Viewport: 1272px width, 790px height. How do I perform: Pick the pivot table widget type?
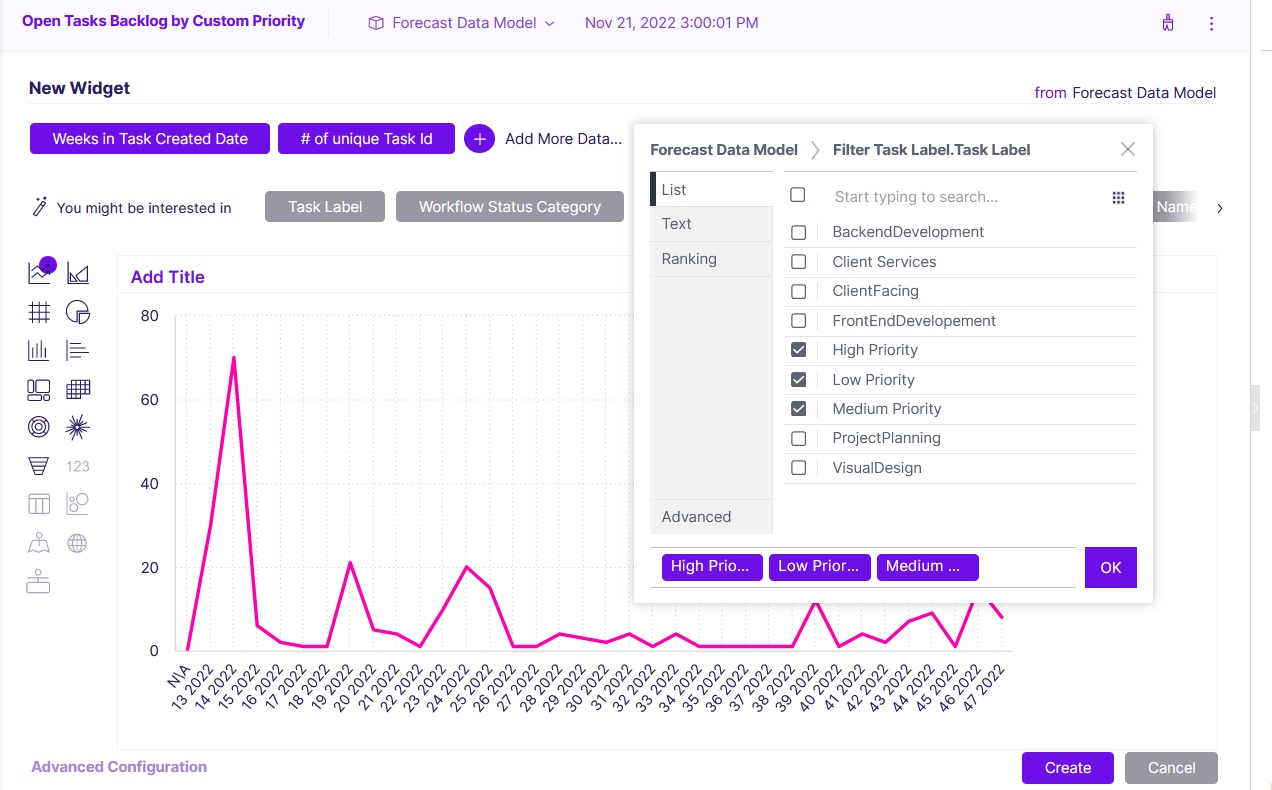[78, 389]
